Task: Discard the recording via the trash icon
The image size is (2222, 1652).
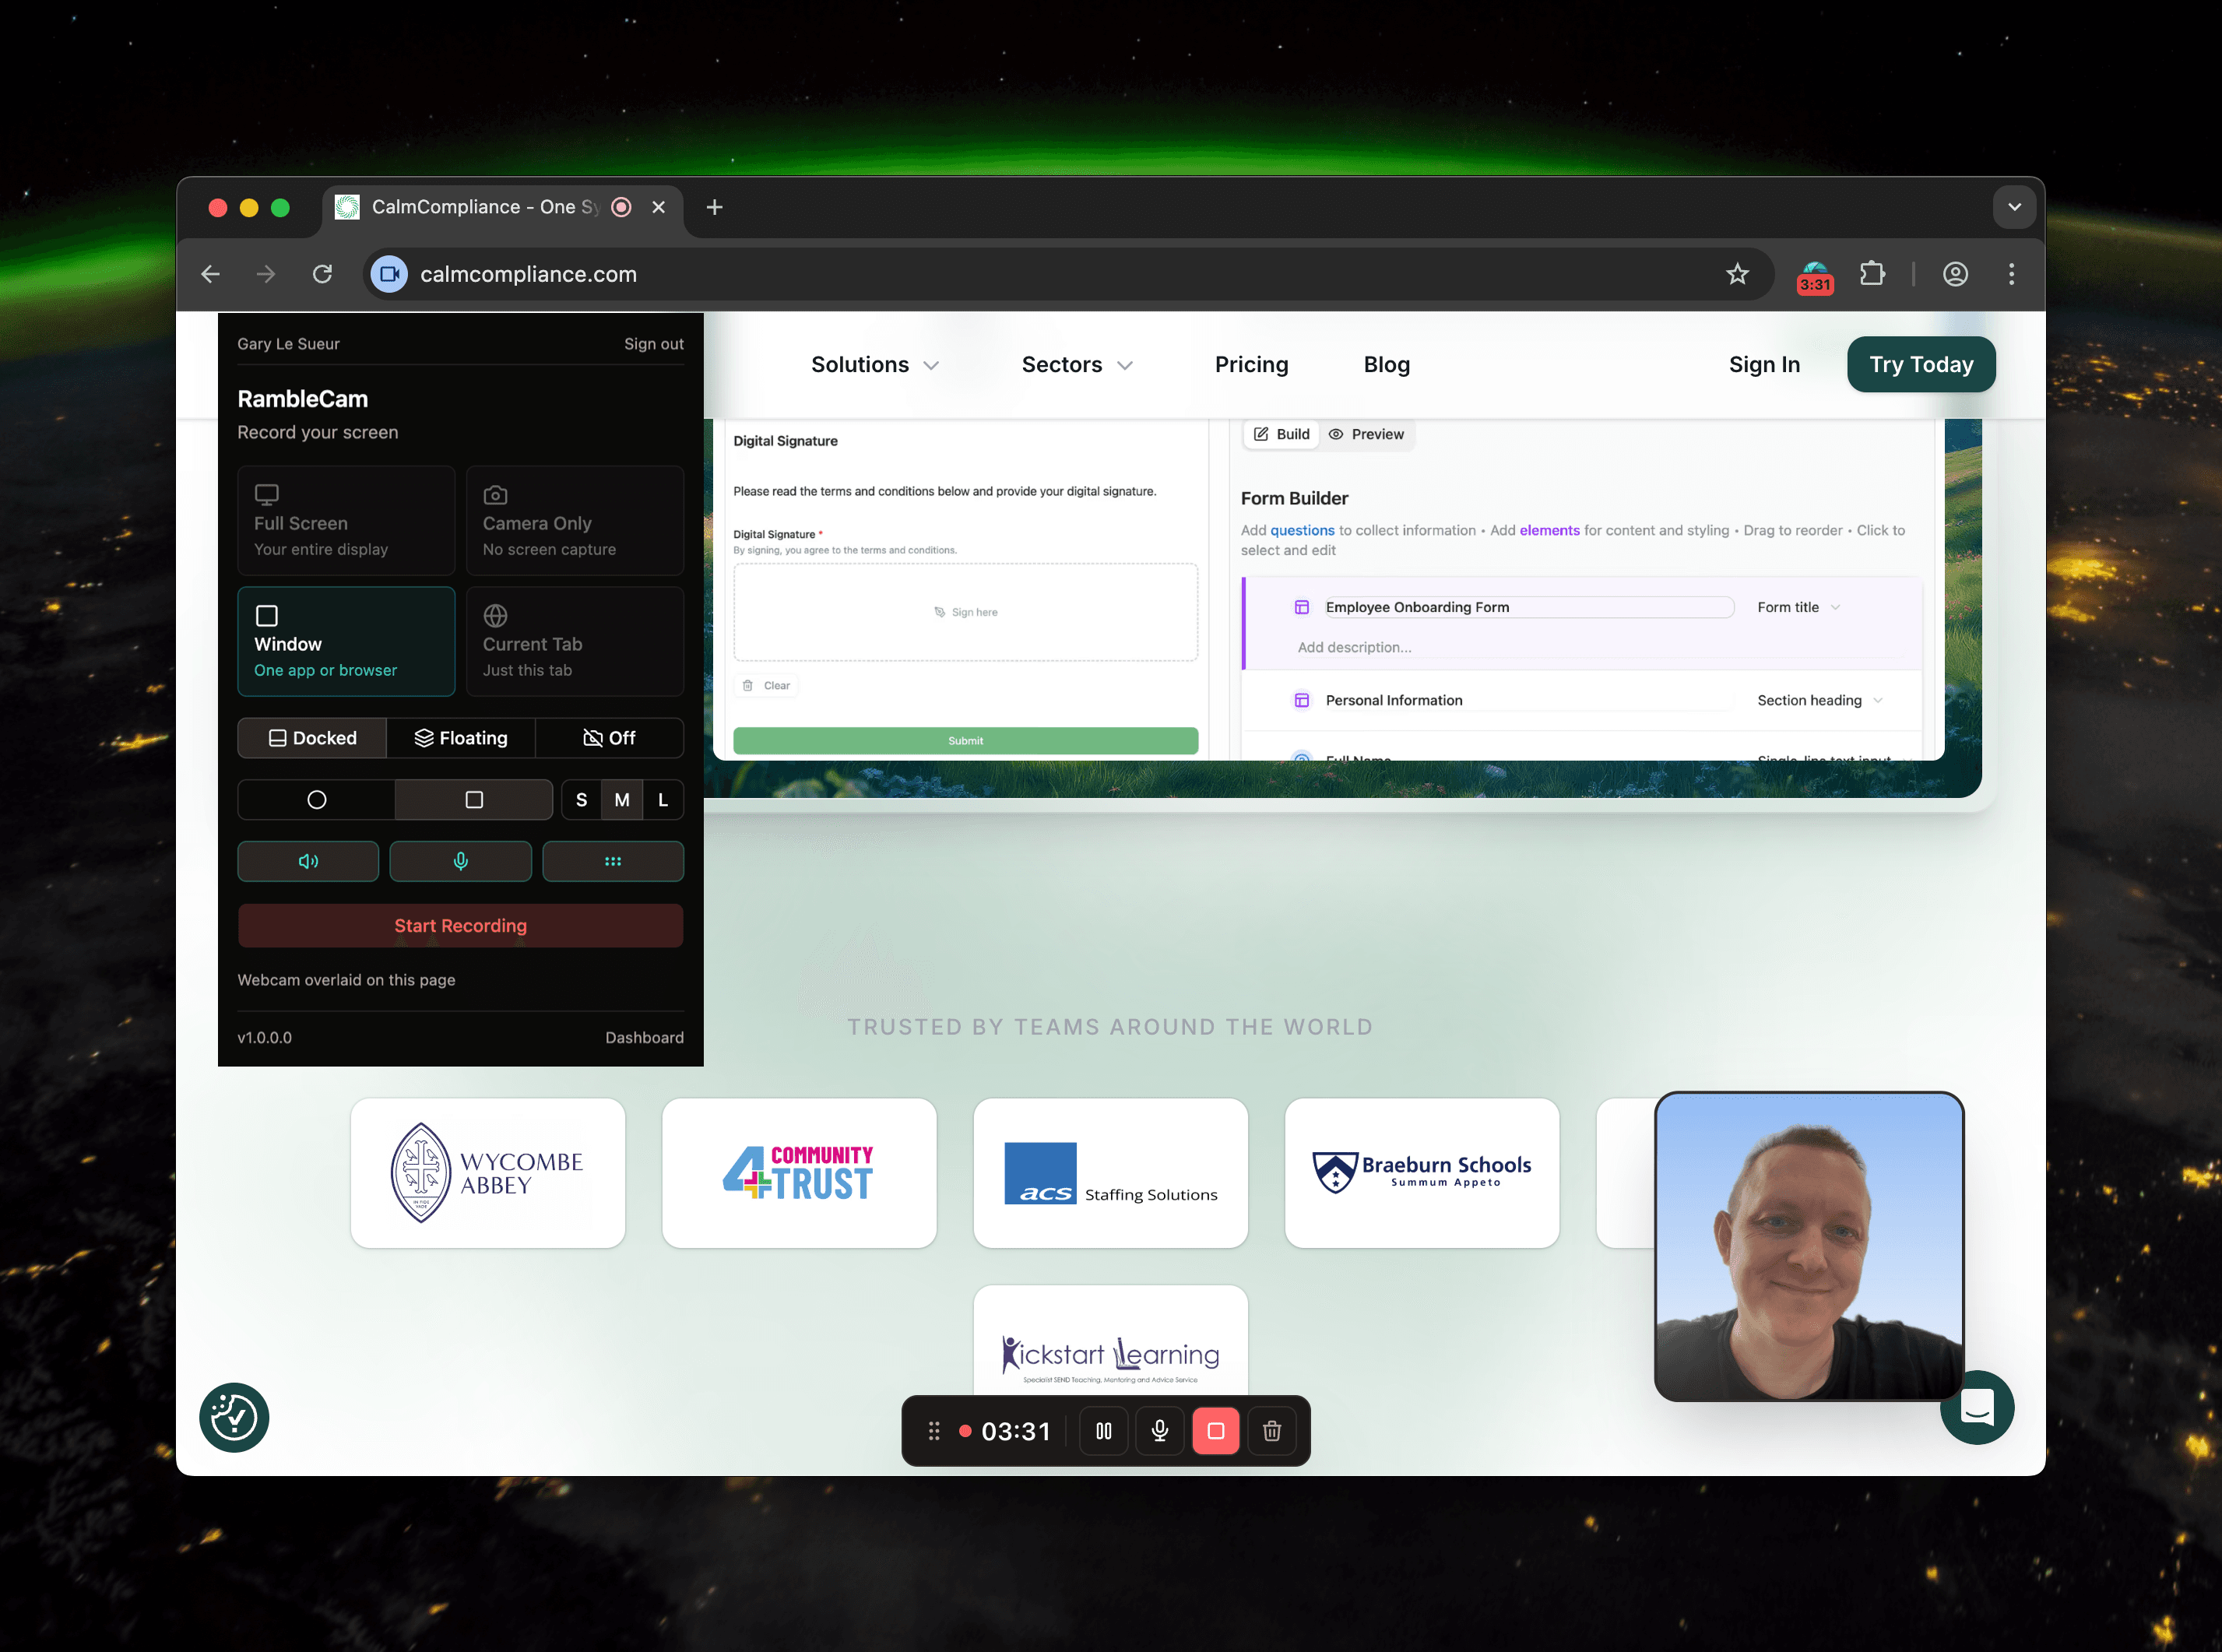Action: [1272, 1431]
